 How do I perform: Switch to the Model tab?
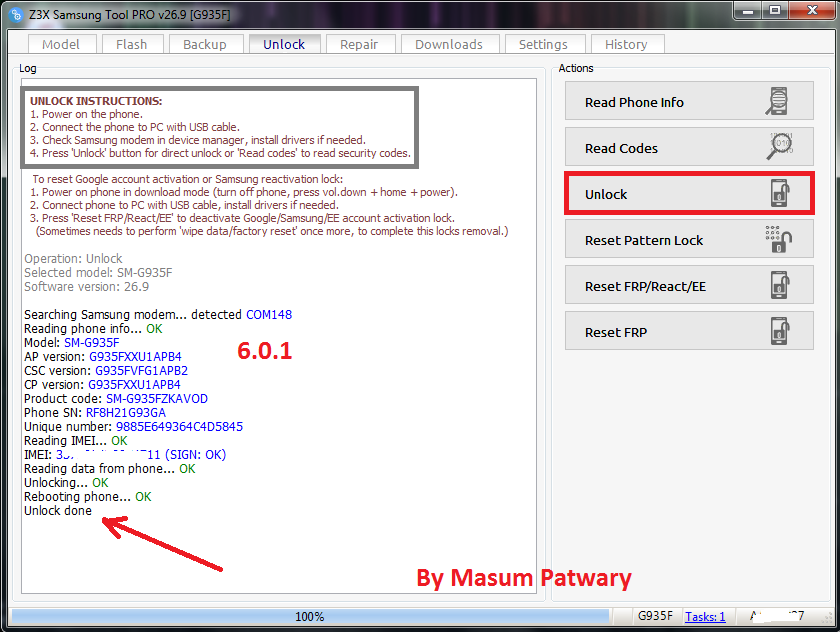[x=61, y=44]
